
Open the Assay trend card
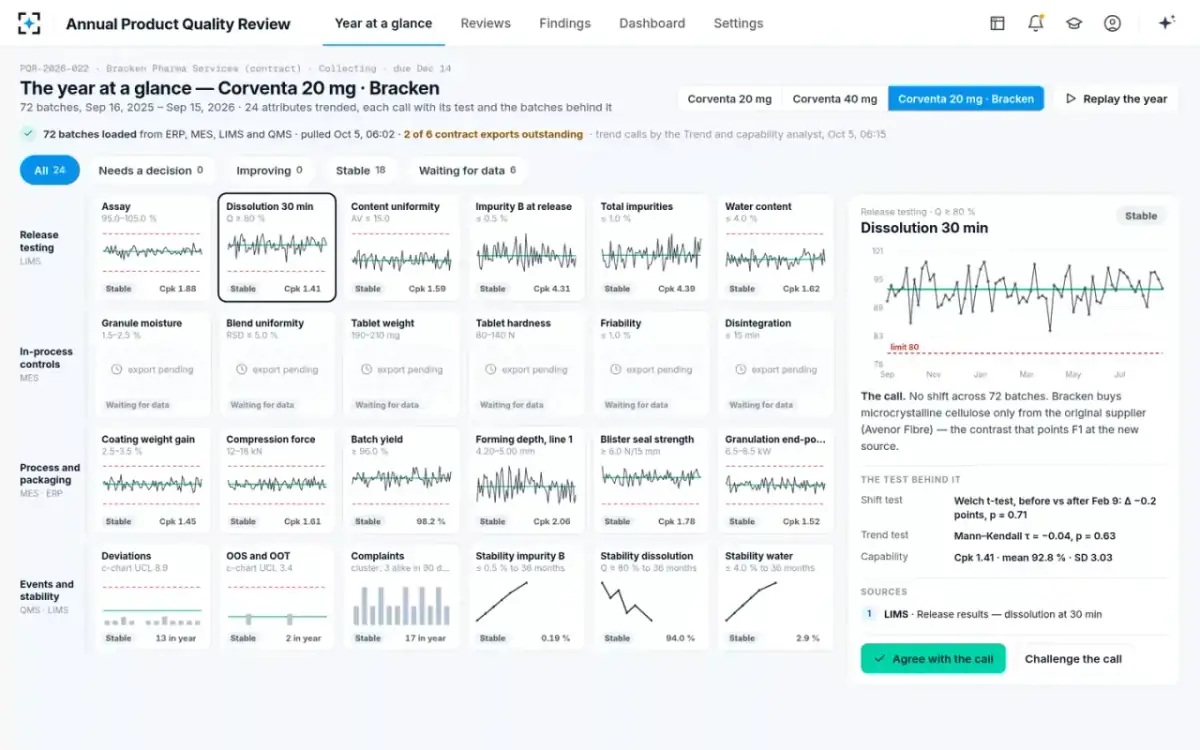(152, 247)
